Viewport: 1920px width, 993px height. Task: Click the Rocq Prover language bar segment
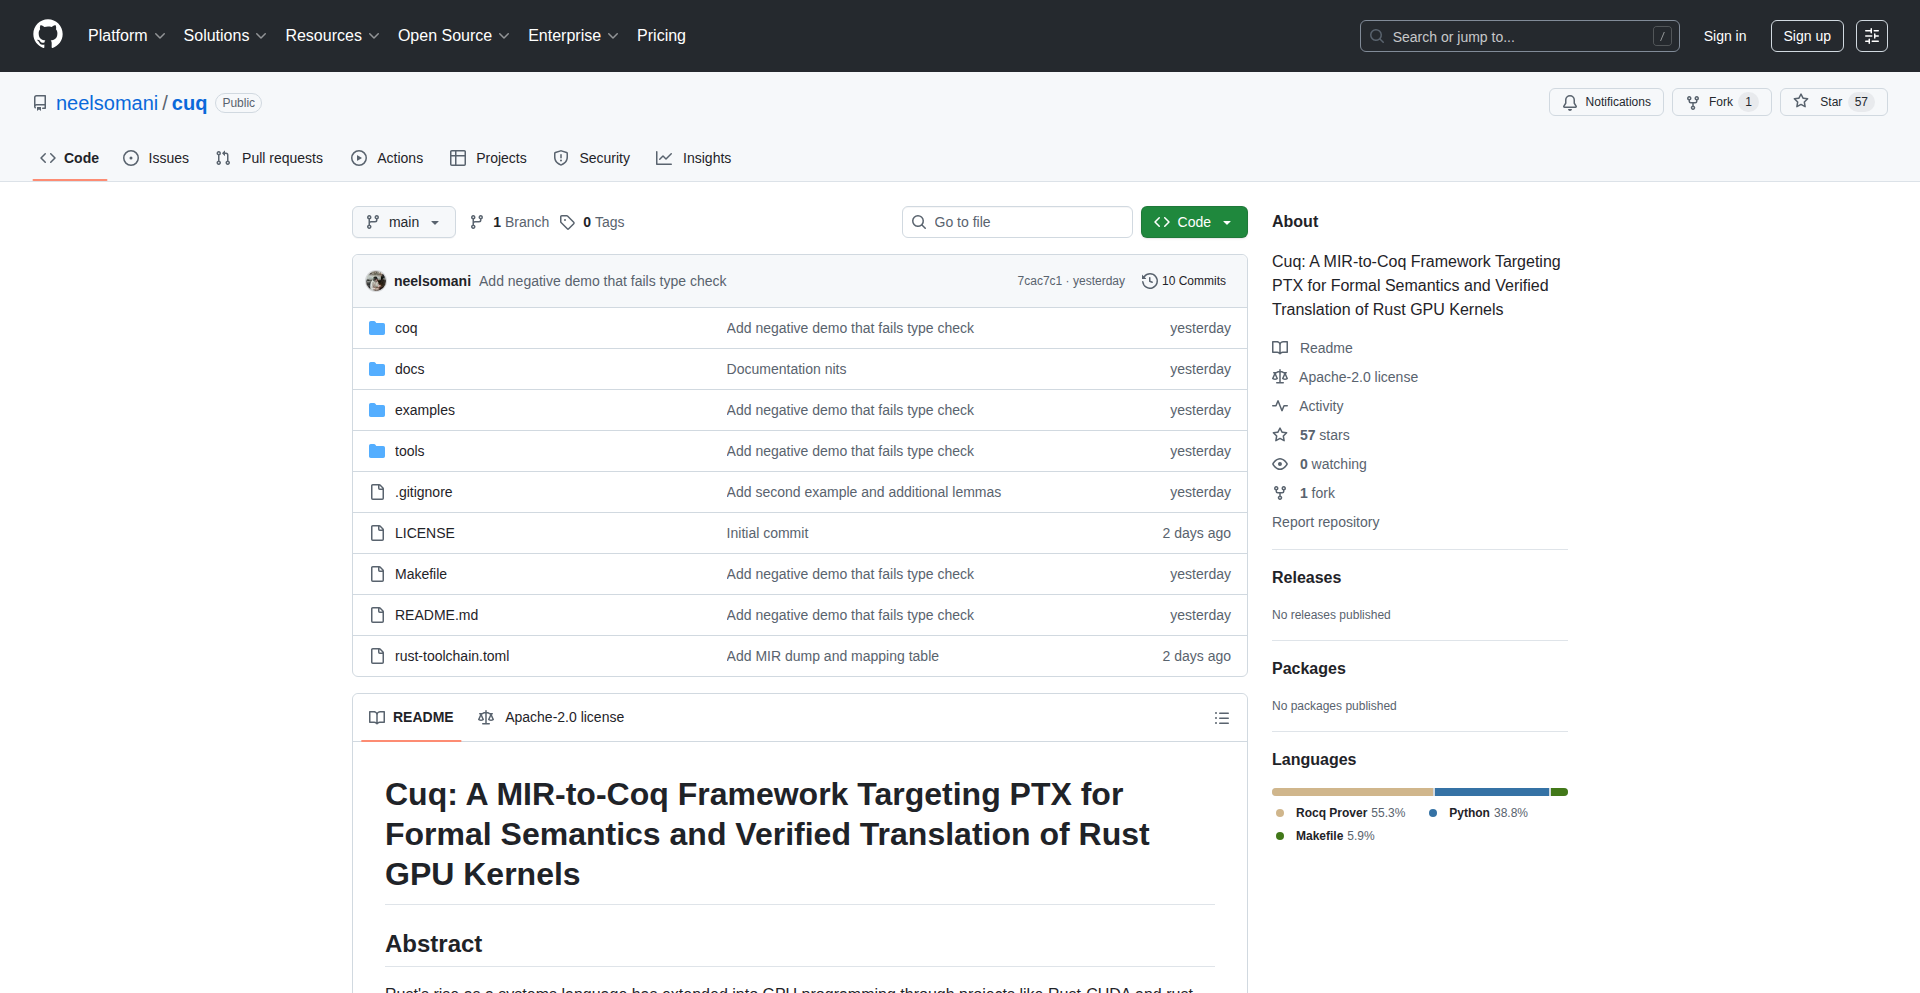[1352, 792]
